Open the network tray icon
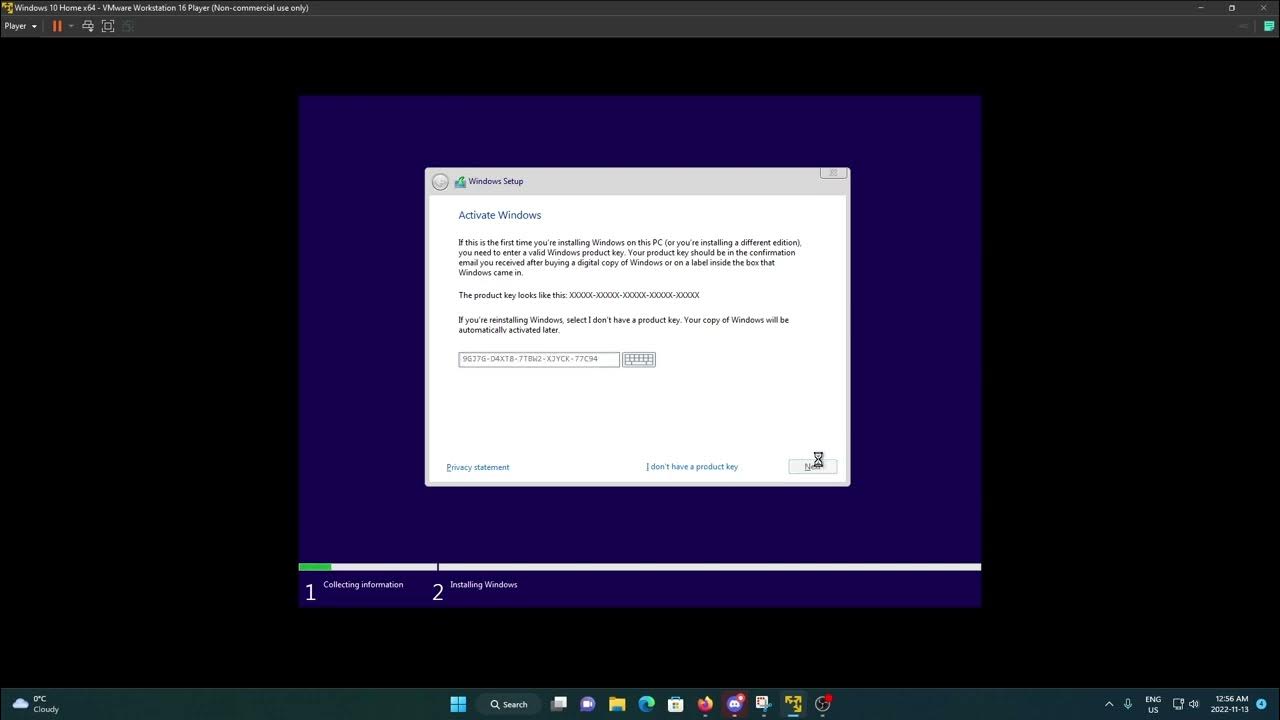This screenshot has width=1280, height=720. pyautogui.click(x=1178, y=704)
